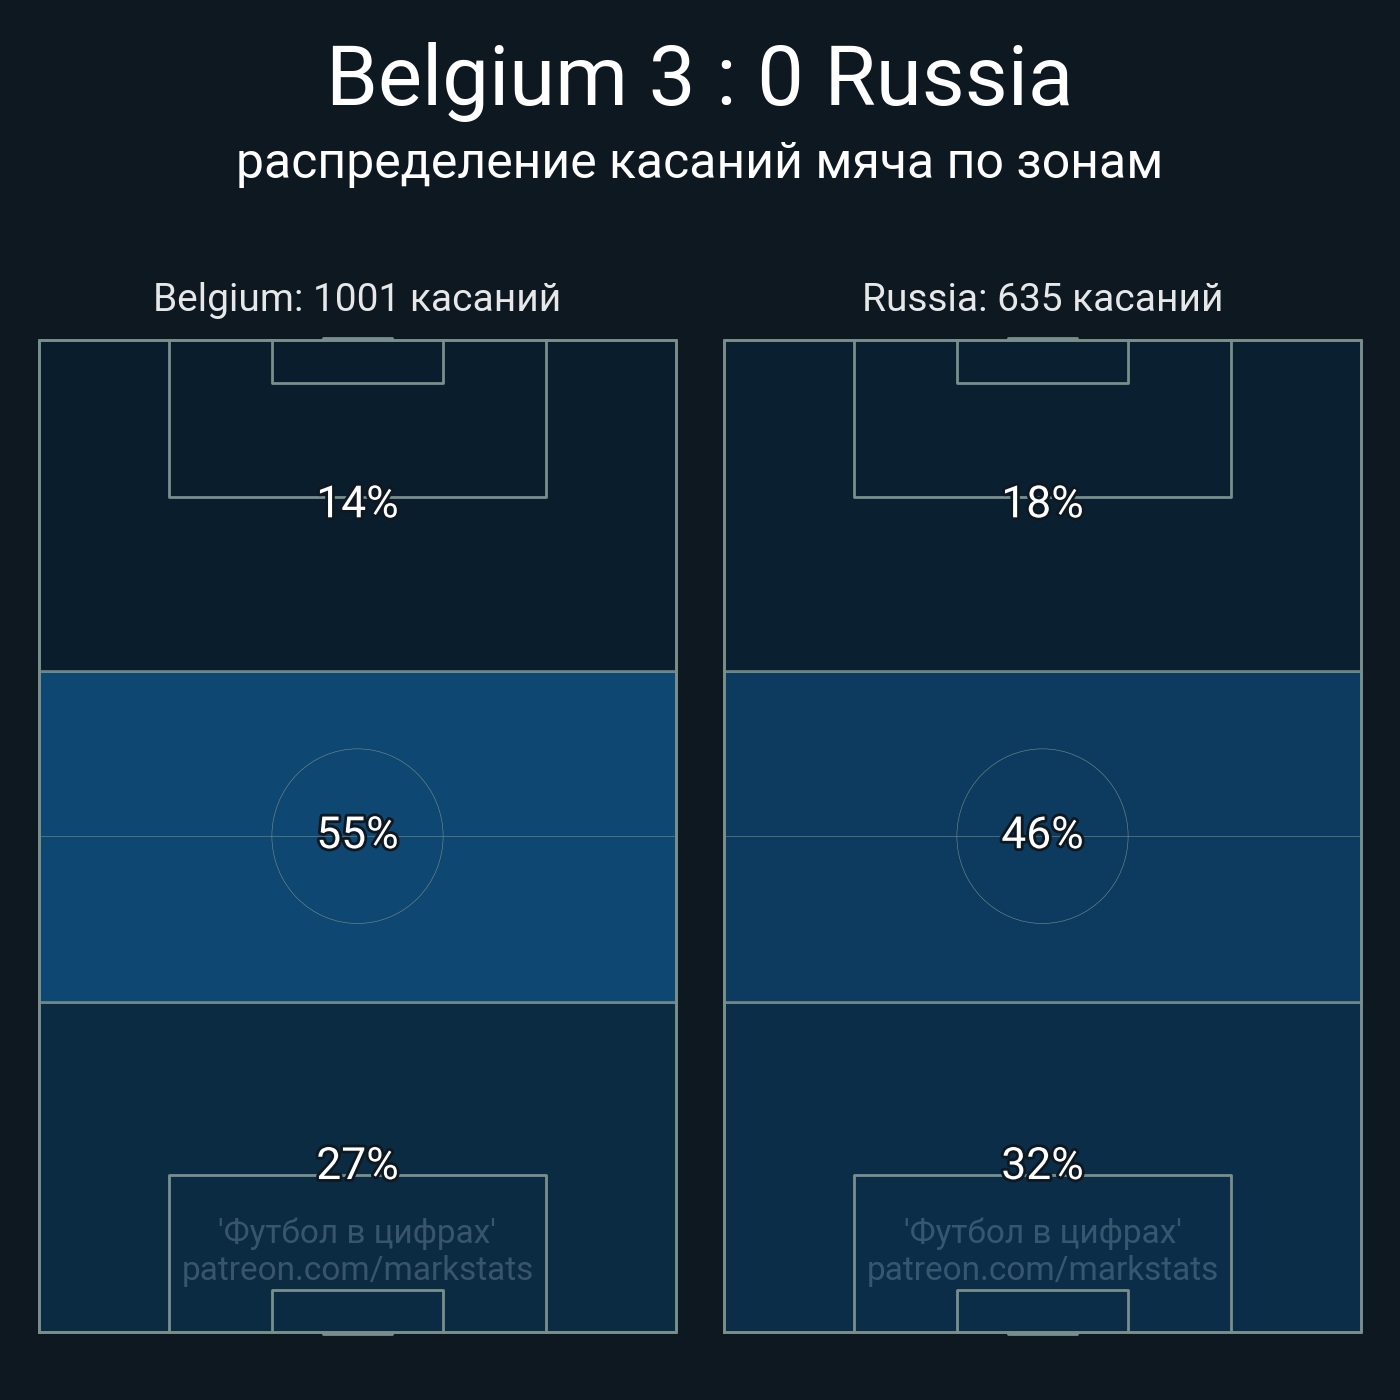Viewport: 1400px width, 1400px height.
Task: Click Belgium's 55% midfield zone label
Action: coord(357,833)
